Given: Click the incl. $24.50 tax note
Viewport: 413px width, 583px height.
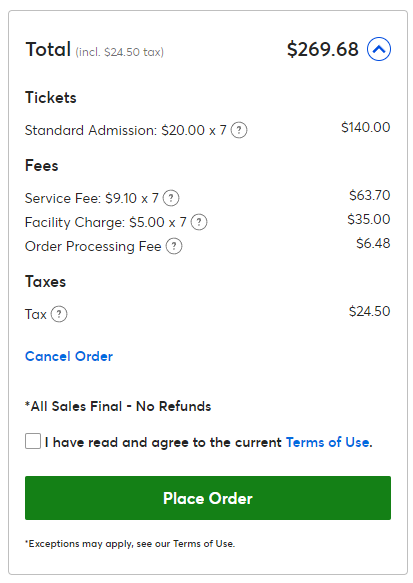Looking at the screenshot, I should pos(120,52).
